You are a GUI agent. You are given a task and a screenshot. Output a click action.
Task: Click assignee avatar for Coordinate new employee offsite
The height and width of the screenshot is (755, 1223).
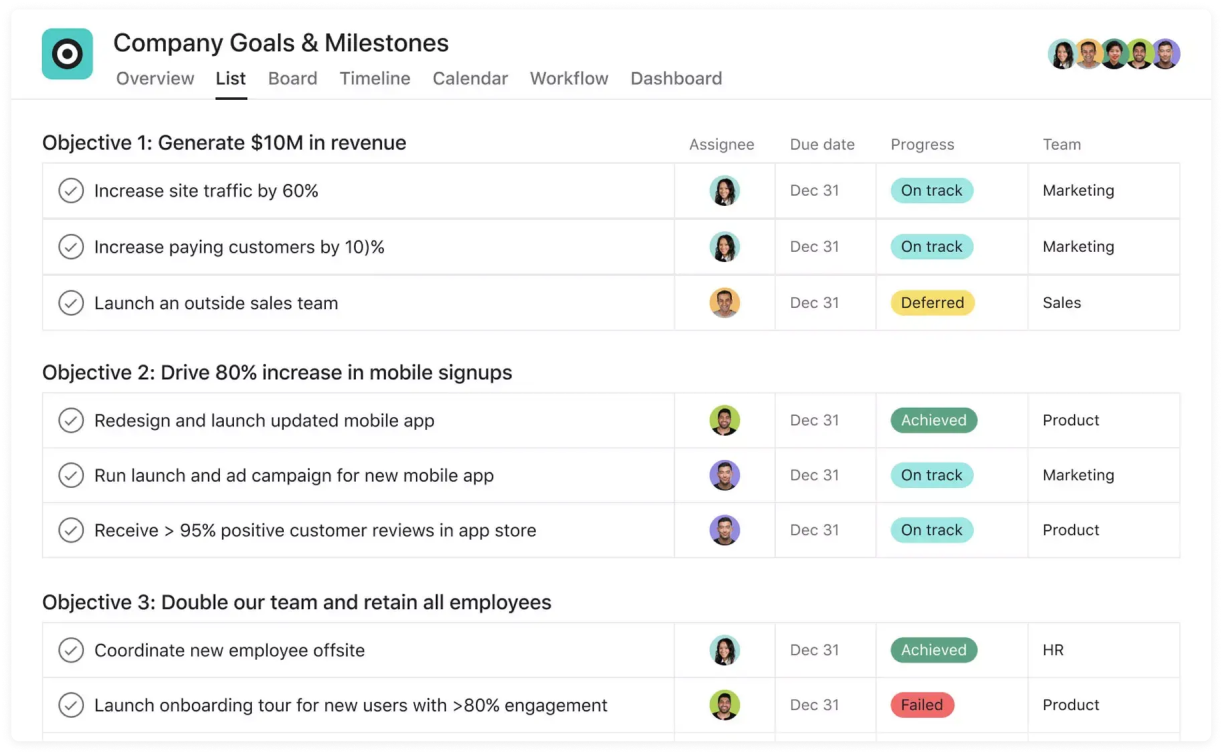click(x=724, y=650)
